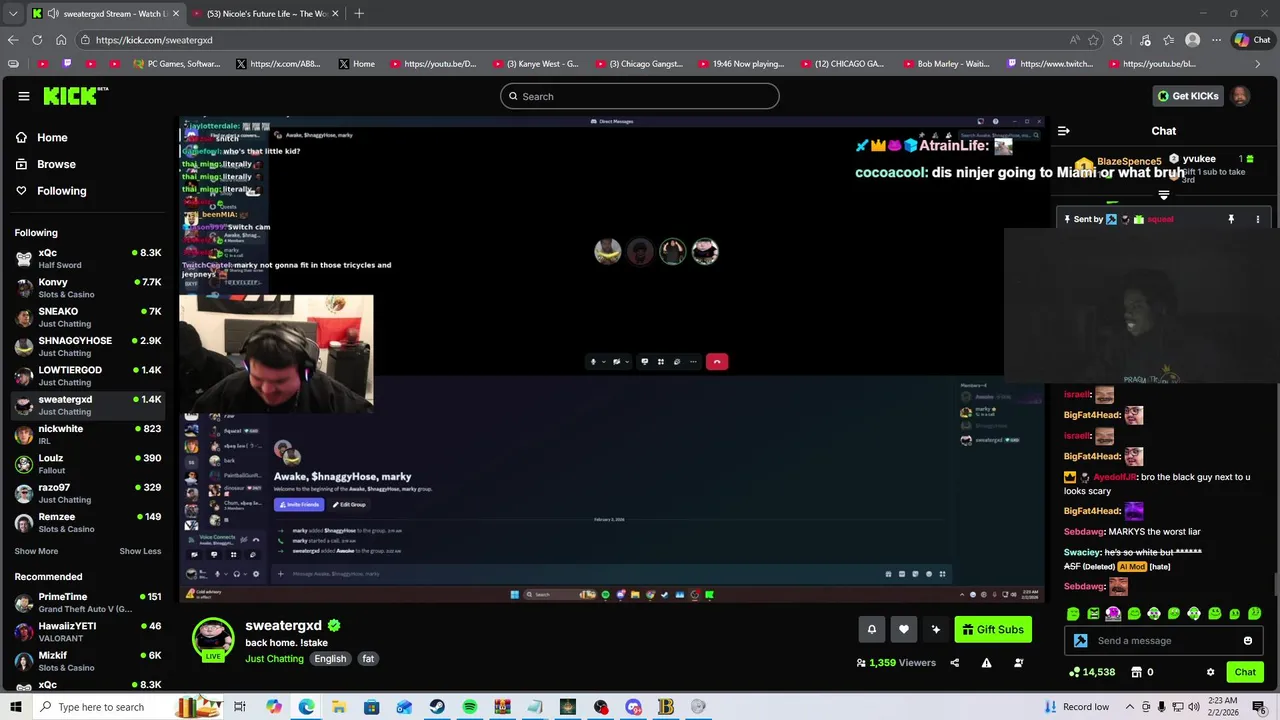Unpin the pinned chat message
Viewport: 1280px width, 720px height.
1231,219
